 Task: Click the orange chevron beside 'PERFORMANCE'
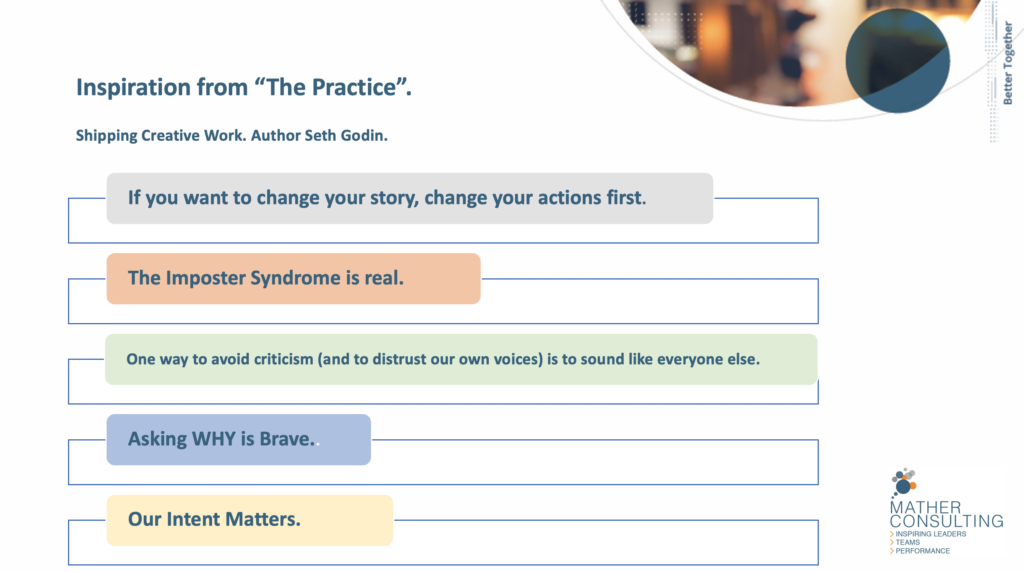pyautogui.click(x=891, y=550)
